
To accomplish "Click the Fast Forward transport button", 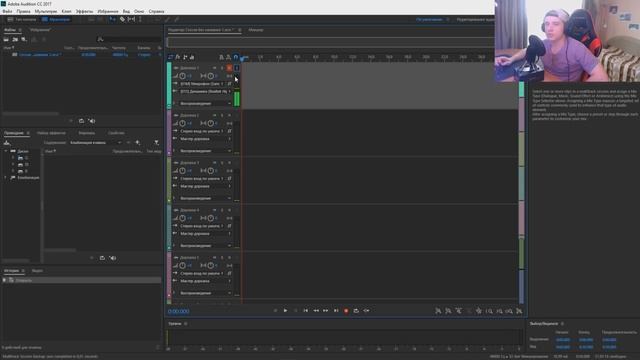I will pyautogui.click(x=326, y=311).
